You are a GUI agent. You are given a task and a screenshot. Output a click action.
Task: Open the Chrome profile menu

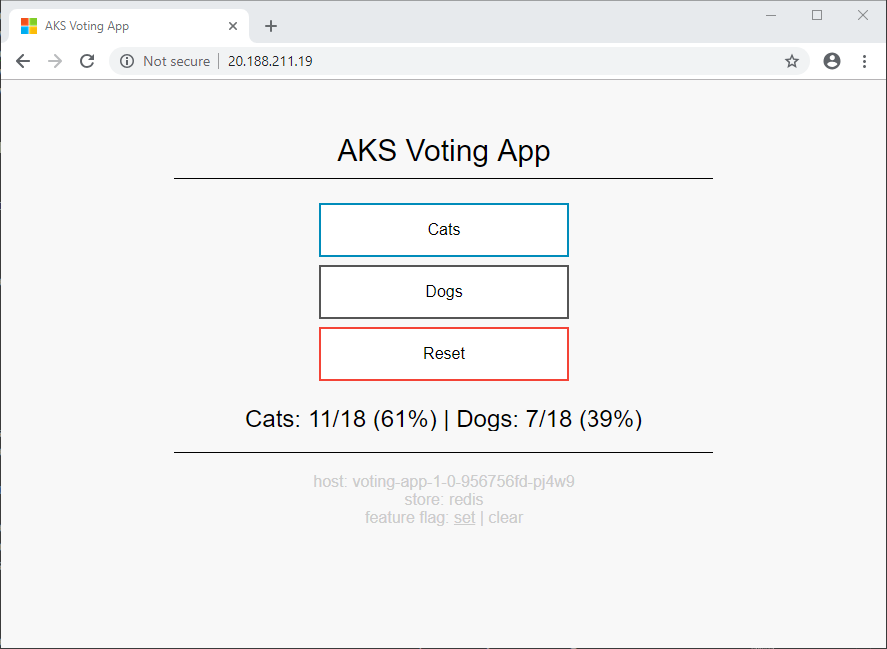(832, 61)
